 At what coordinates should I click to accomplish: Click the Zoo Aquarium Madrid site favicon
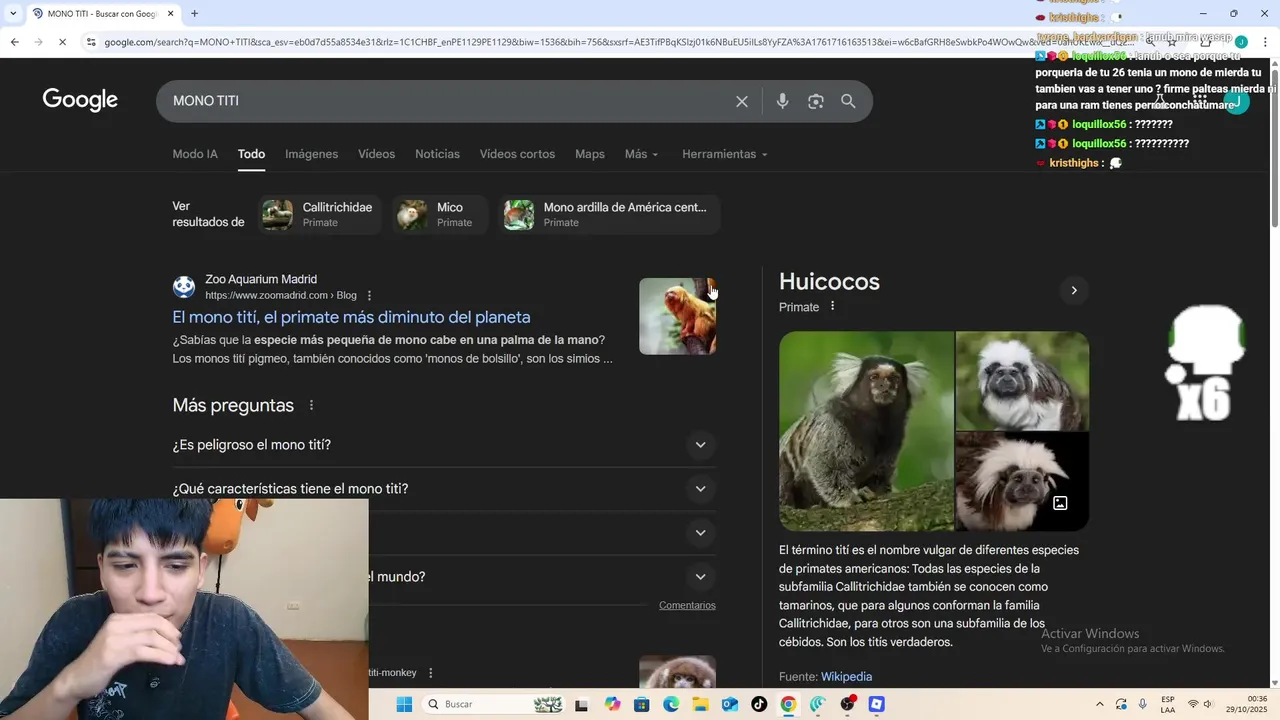pos(184,287)
